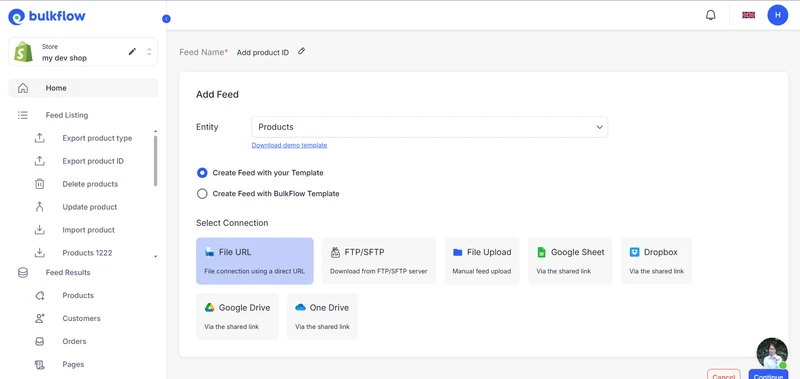Click the bulkflow logo
800x379 pixels.
tap(47, 16)
